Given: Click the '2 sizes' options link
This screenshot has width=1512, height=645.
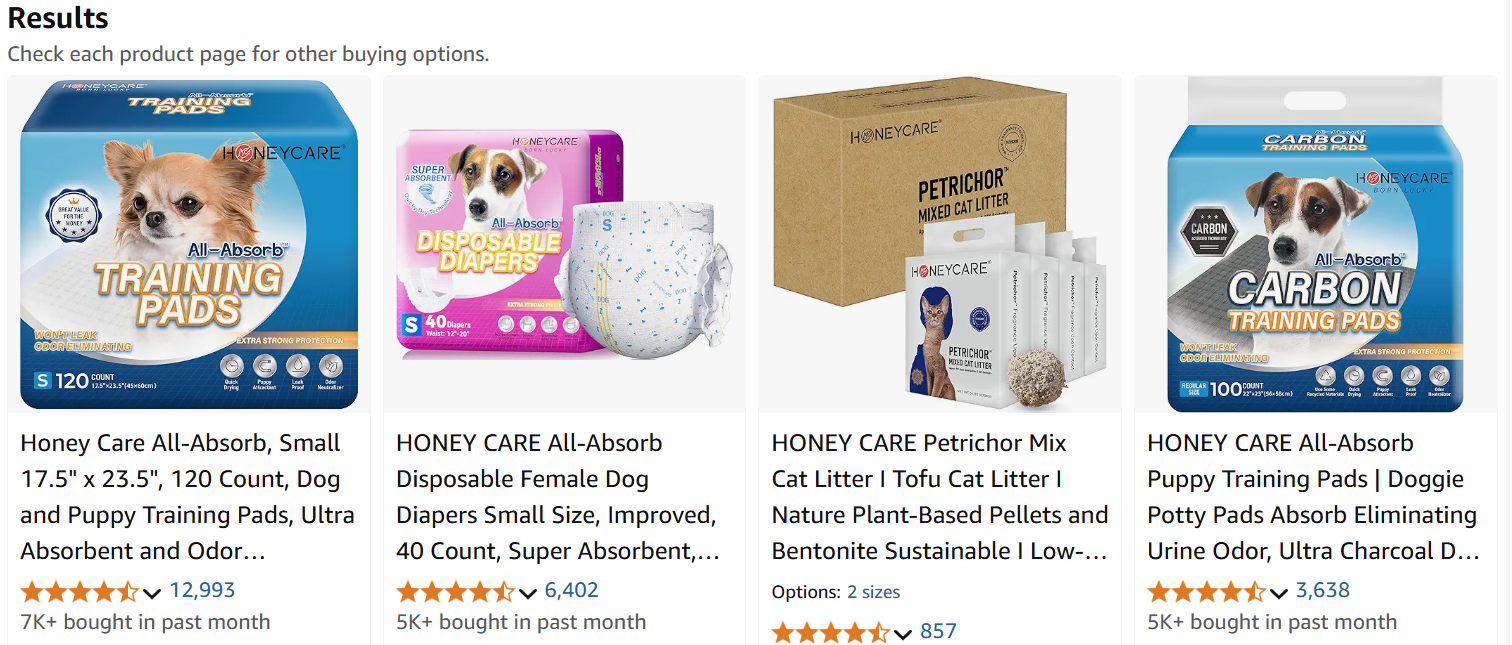Looking at the screenshot, I should point(873,592).
